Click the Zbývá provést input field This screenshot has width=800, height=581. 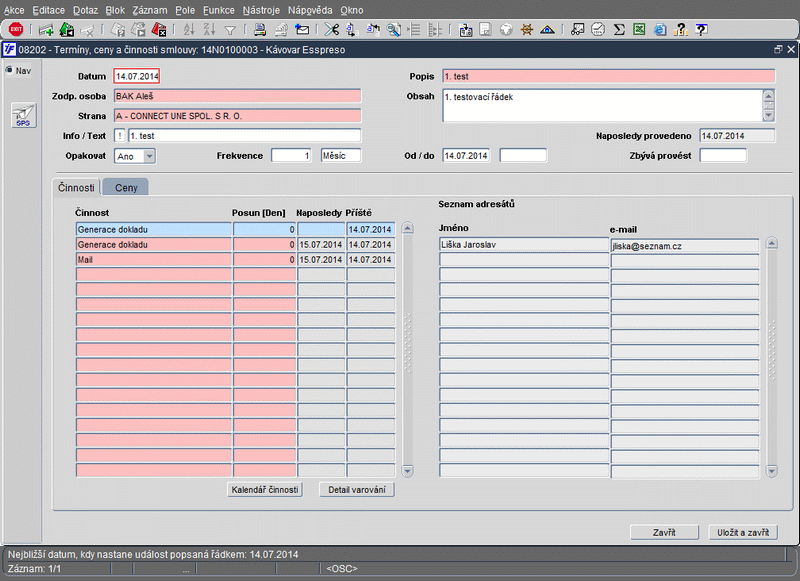tap(723, 156)
